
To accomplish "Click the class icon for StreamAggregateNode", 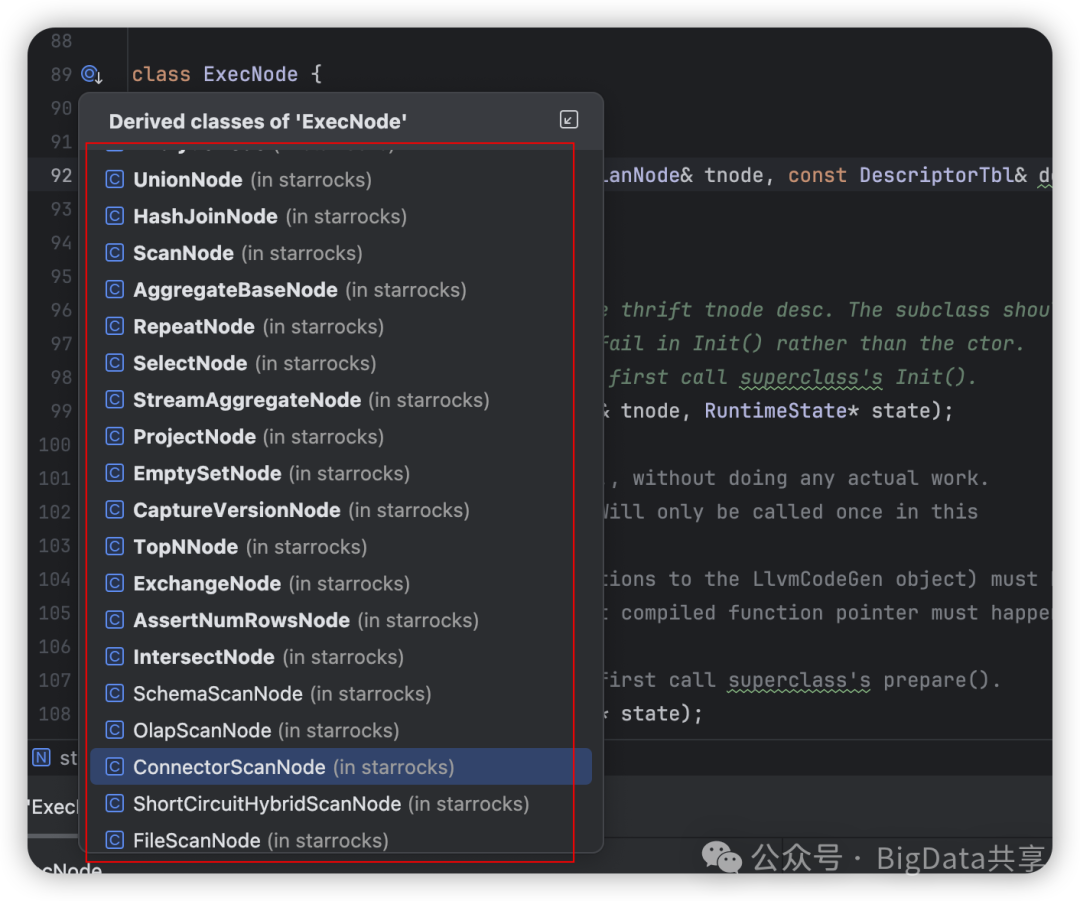I will [x=114, y=400].
